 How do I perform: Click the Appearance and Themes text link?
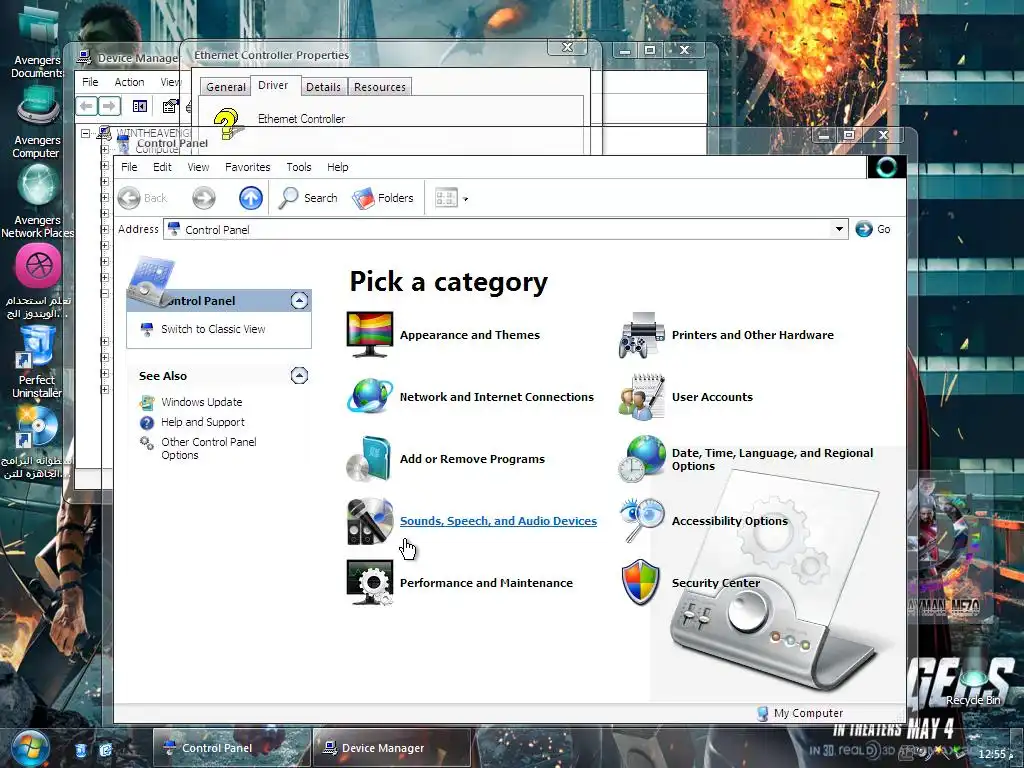[470, 335]
